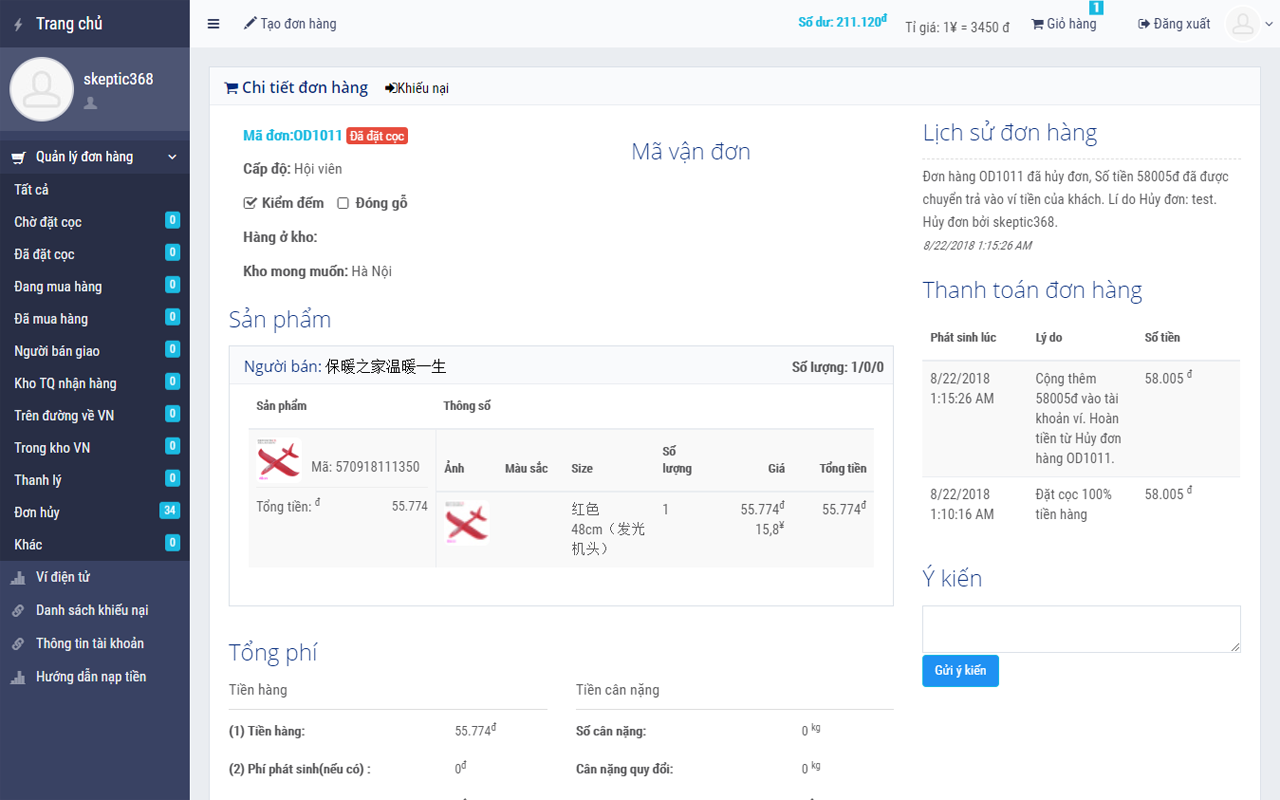The height and width of the screenshot is (800, 1280).
Task: Click the product code Mã: 570918111350
Action: click(x=365, y=467)
